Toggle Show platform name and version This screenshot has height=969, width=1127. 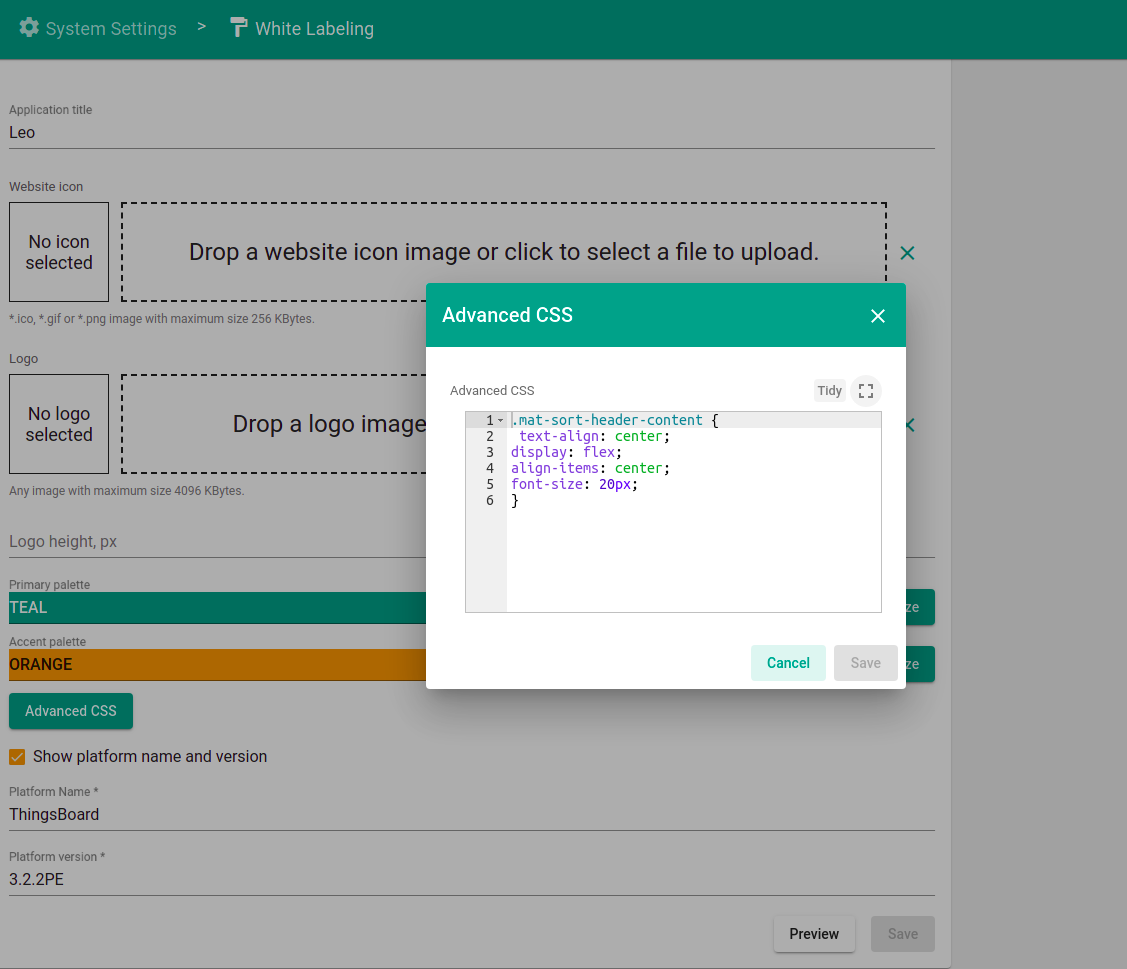point(17,757)
